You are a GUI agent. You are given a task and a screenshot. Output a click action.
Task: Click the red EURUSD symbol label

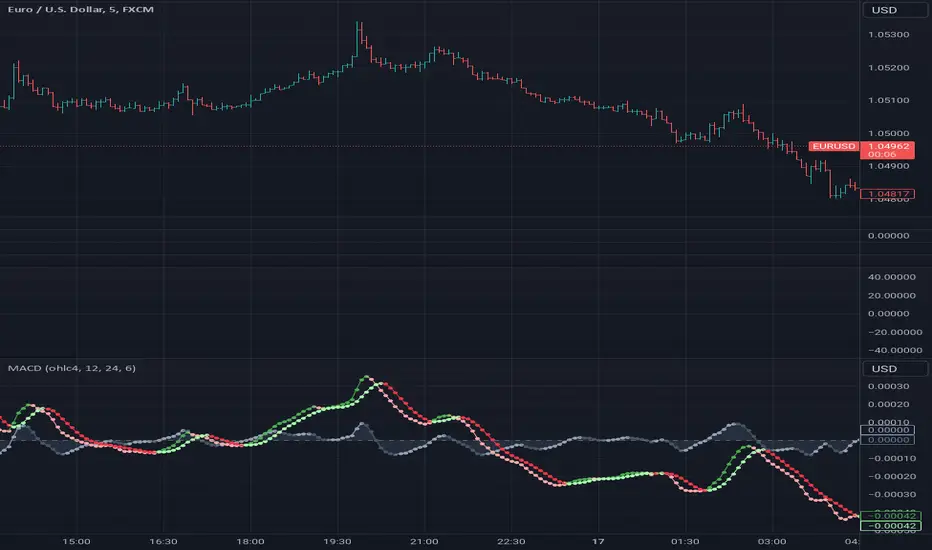pos(834,147)
